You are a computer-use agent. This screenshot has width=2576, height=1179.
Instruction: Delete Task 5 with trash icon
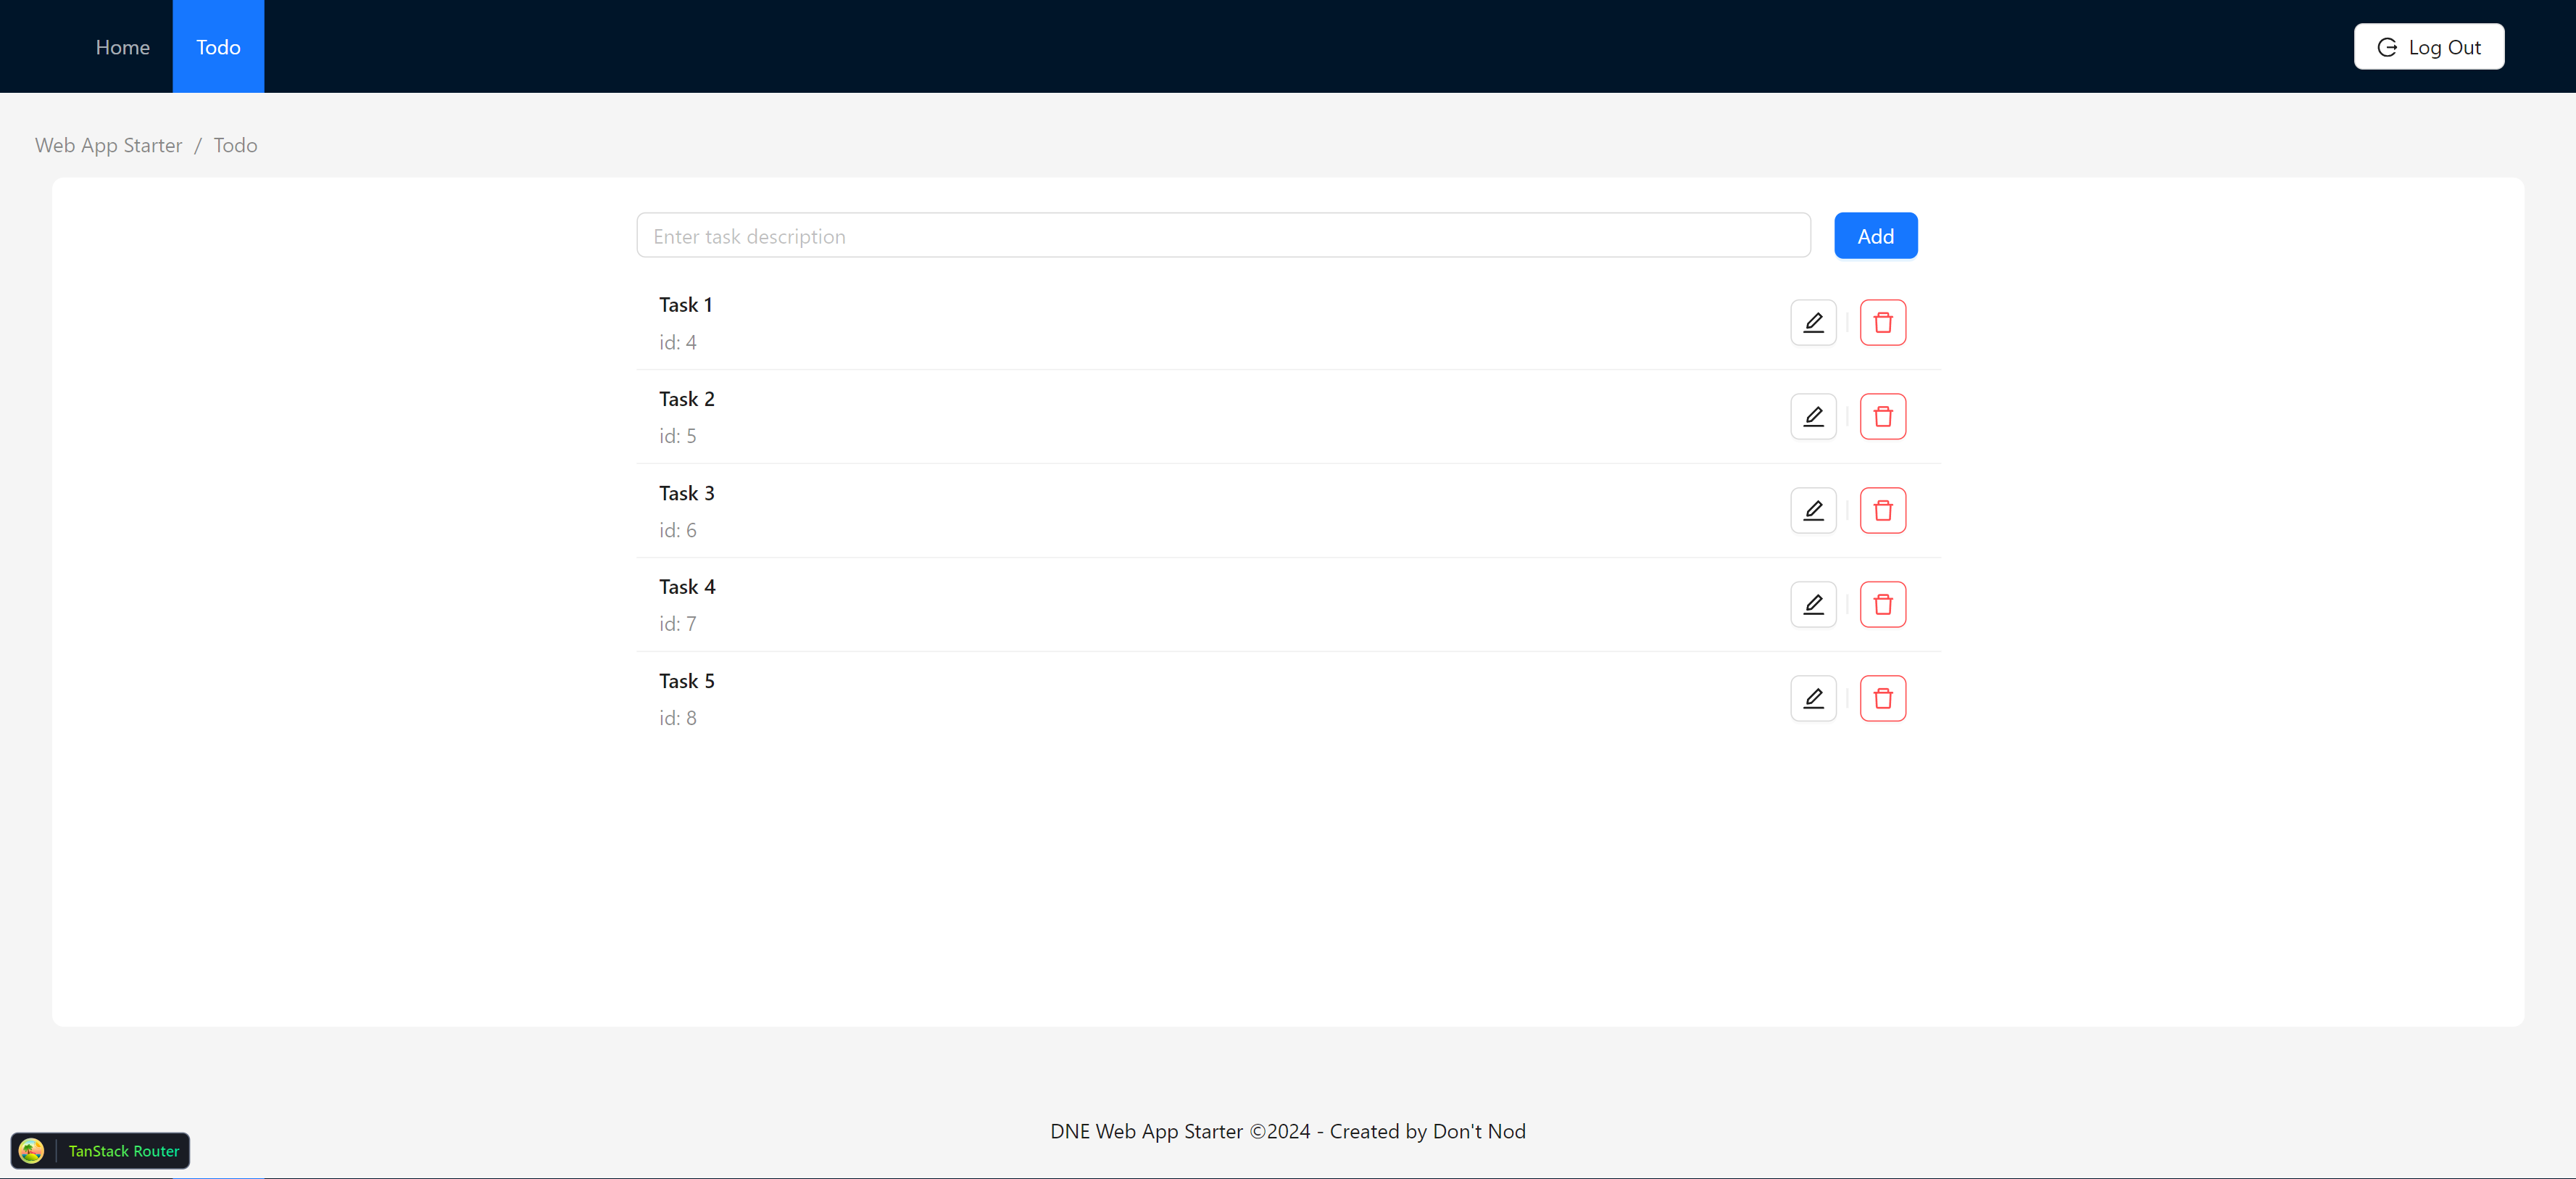point(1882,698)
